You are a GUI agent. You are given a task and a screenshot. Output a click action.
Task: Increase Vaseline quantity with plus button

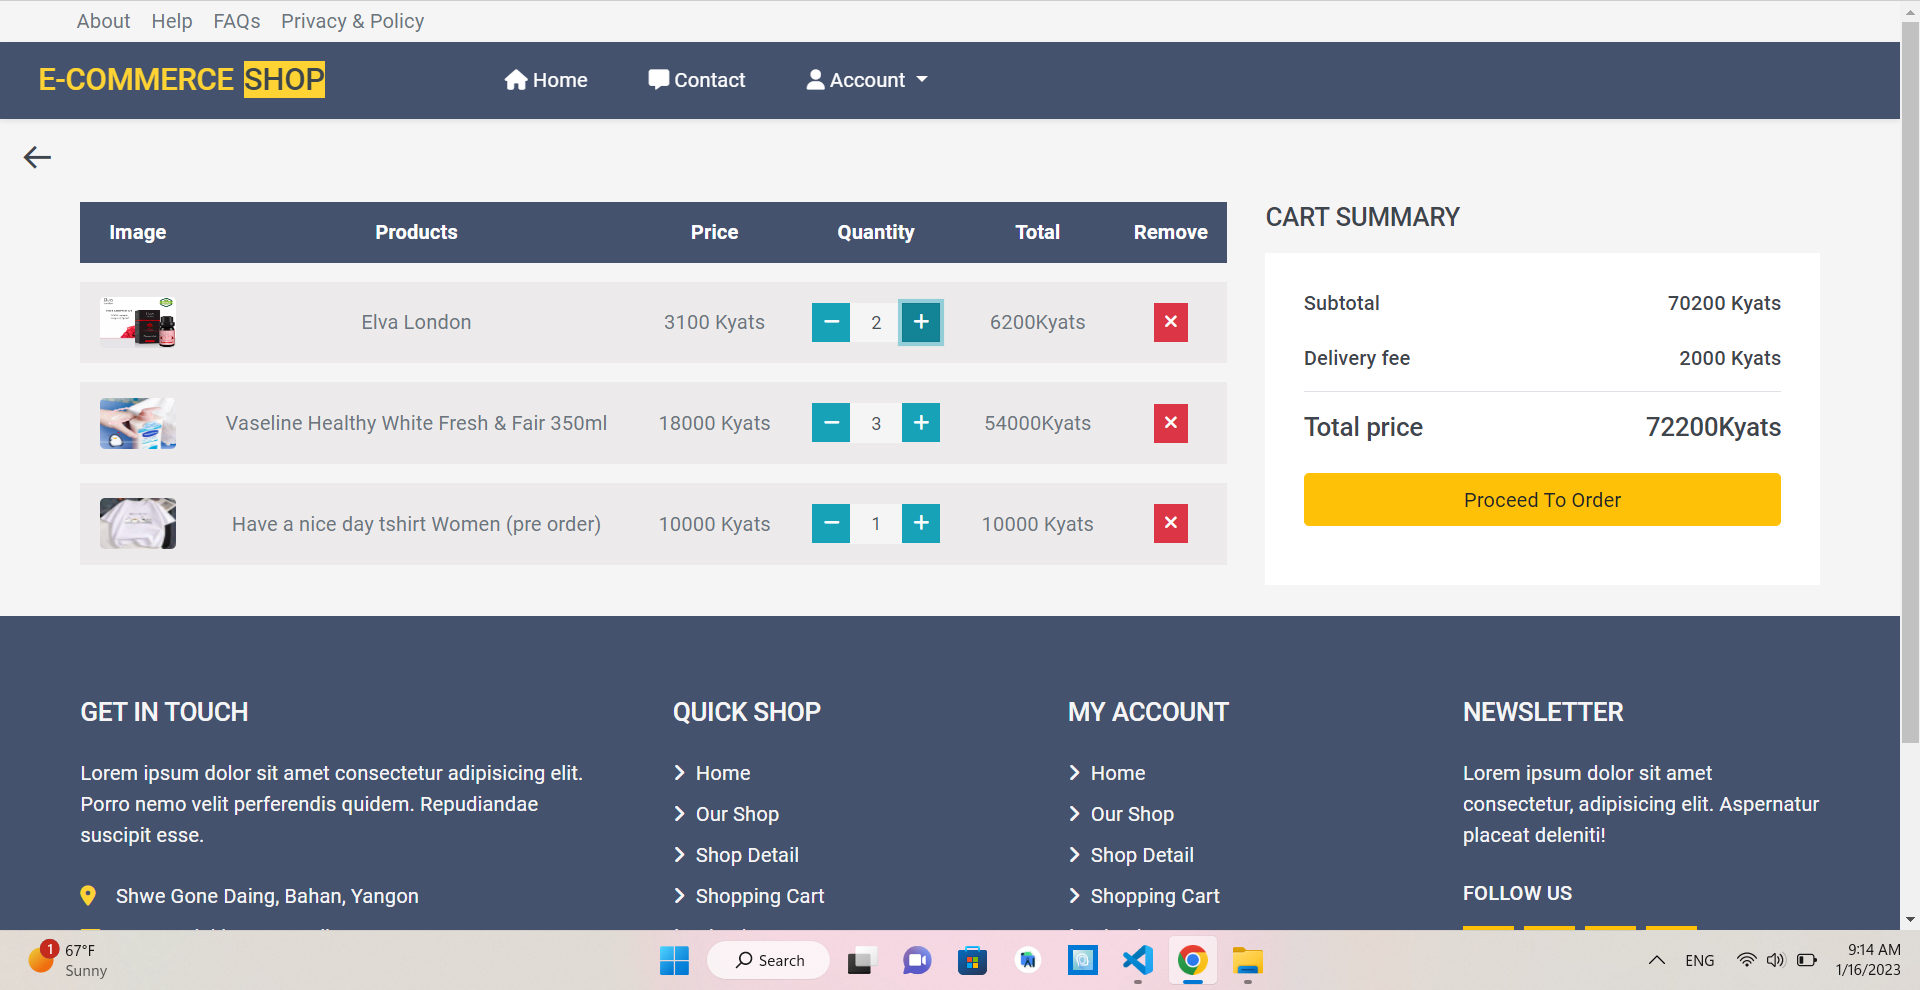click(x=920, y=423)
